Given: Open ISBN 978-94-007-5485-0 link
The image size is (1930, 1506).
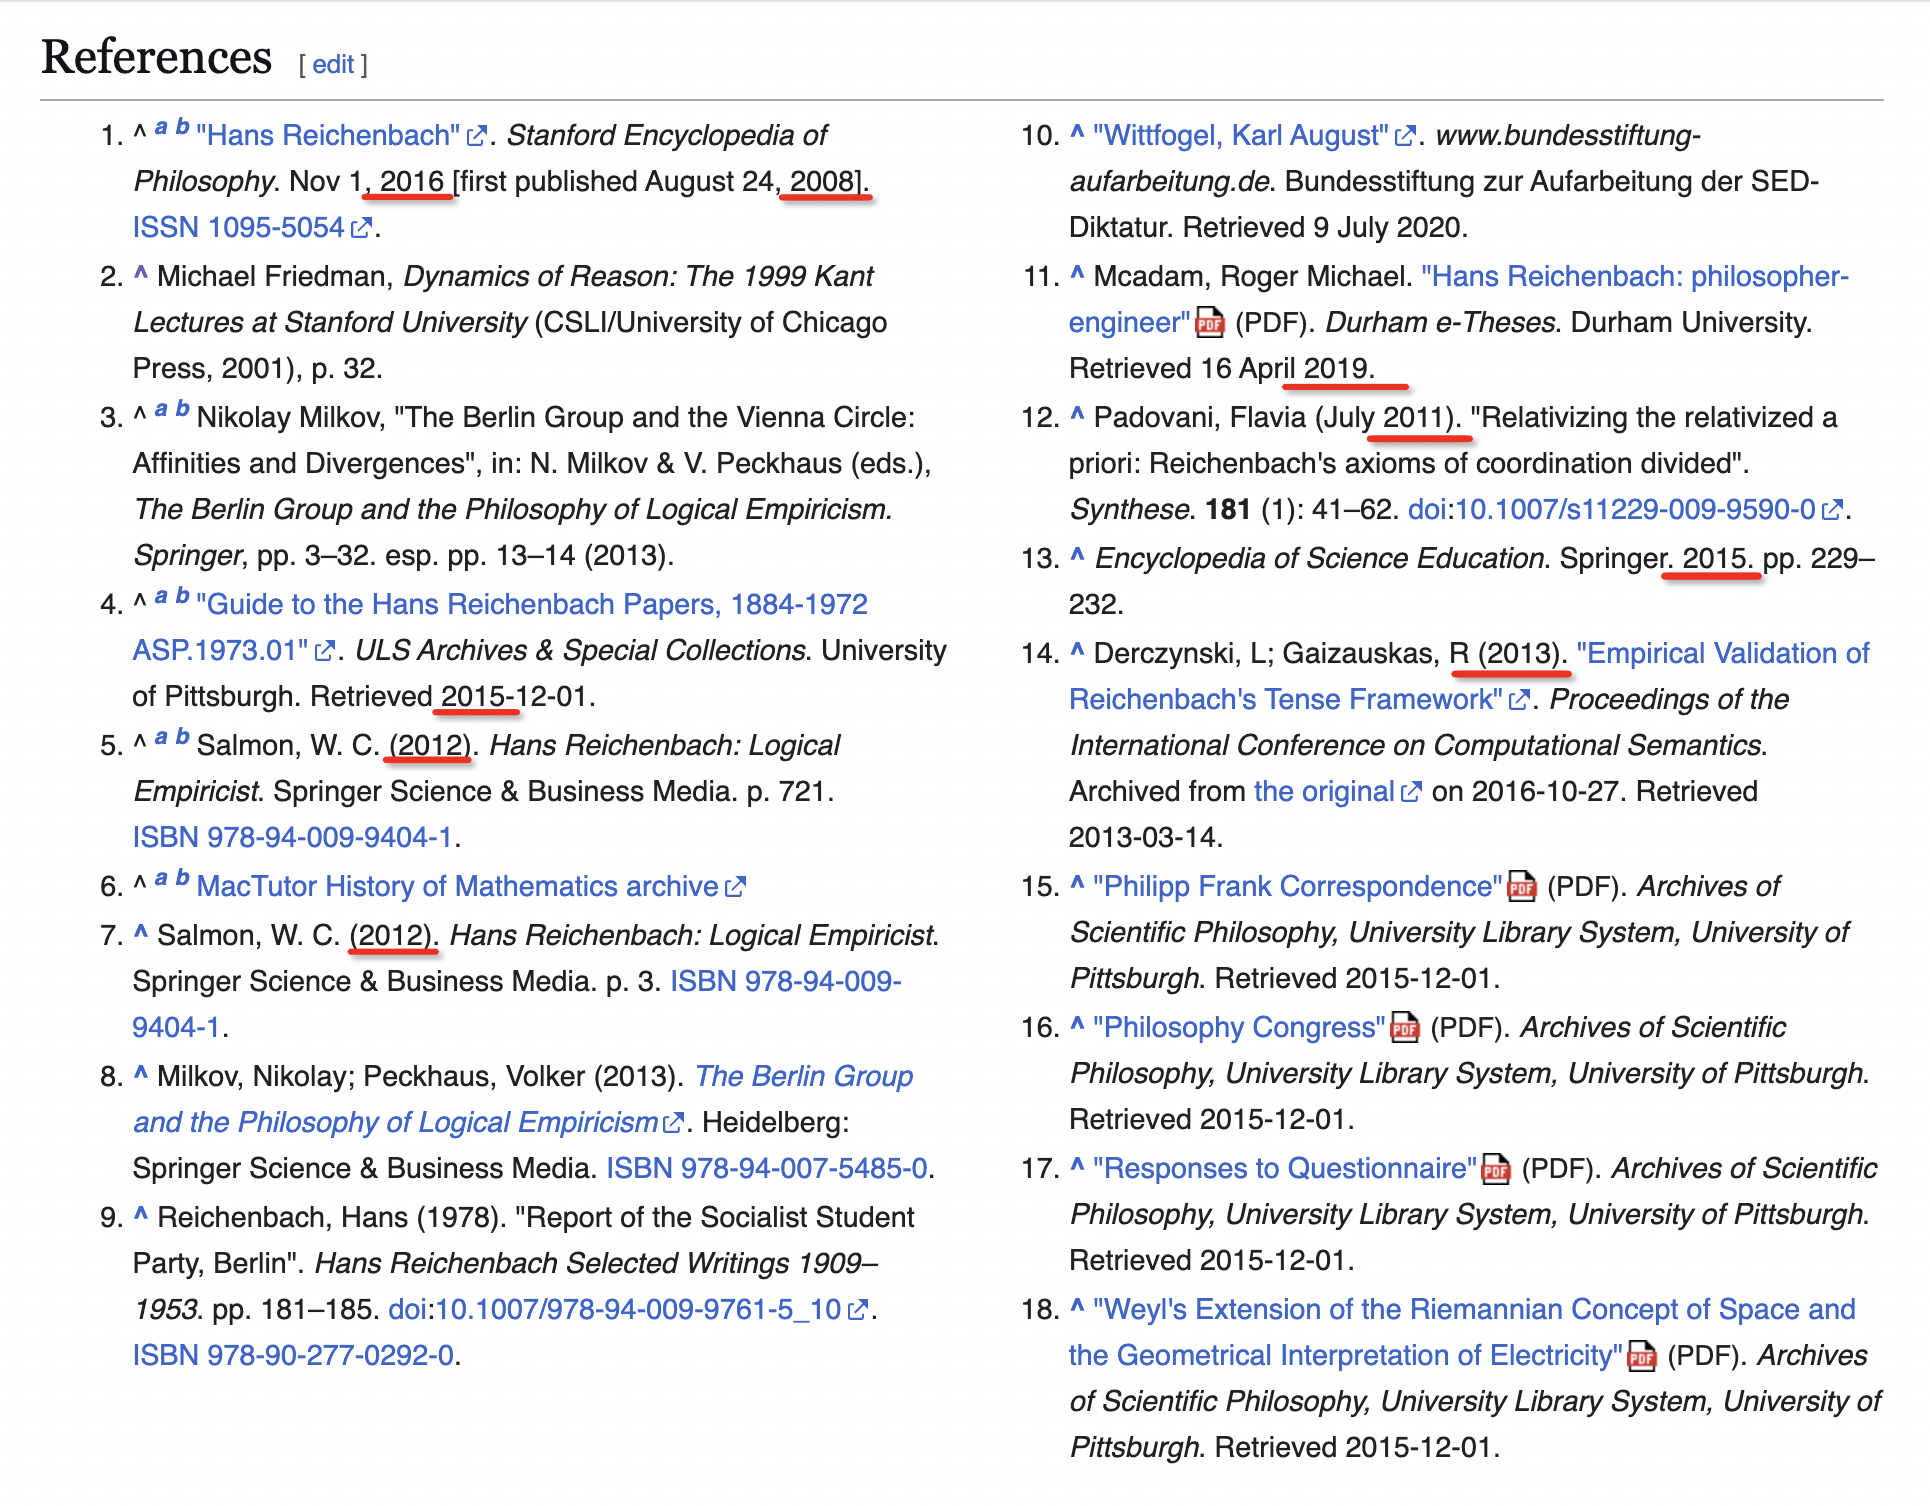Looking at the screenshot, I should (x=767, y=1168).
